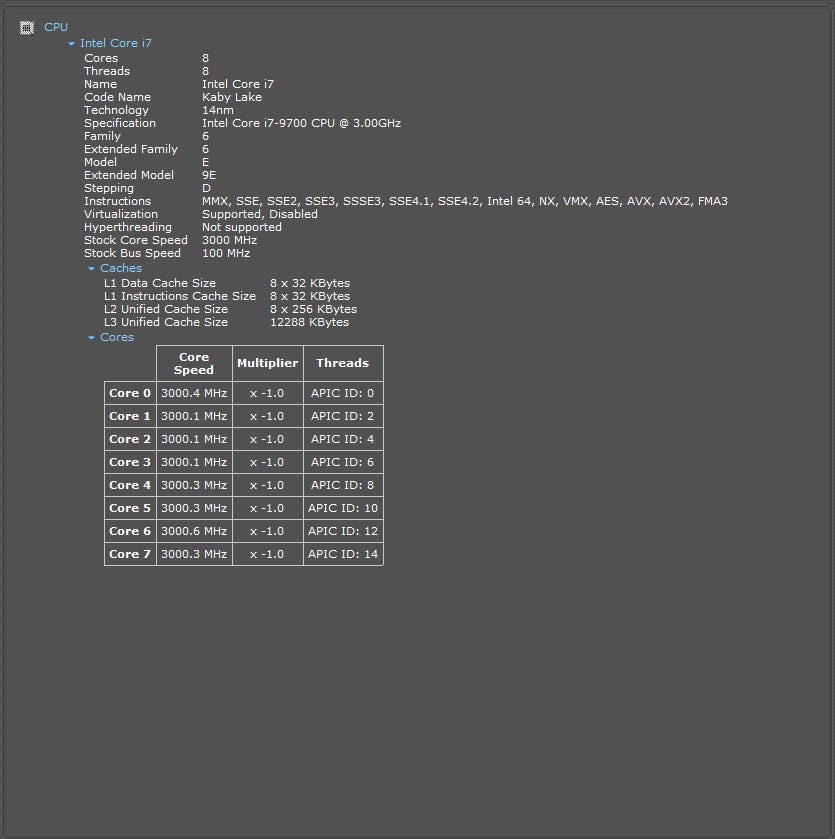This screenshot has height=839, width=835.
Task: Click the Core 7 multiplier cell
Action: [267, 554]
